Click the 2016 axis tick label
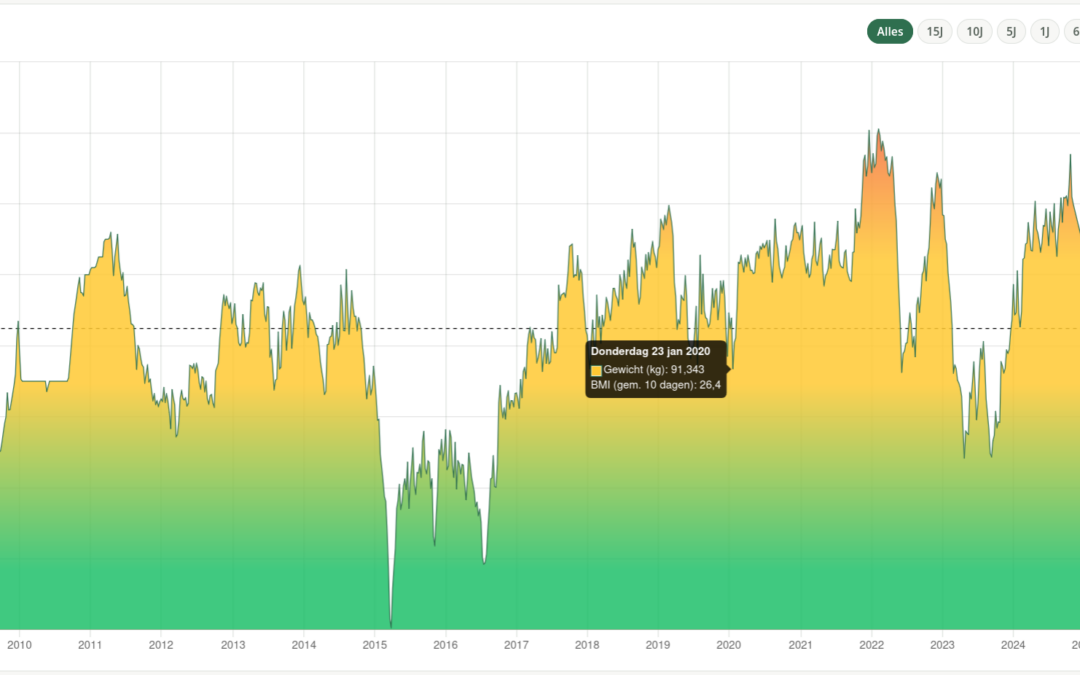1080x675 pixels. (446, 645)
